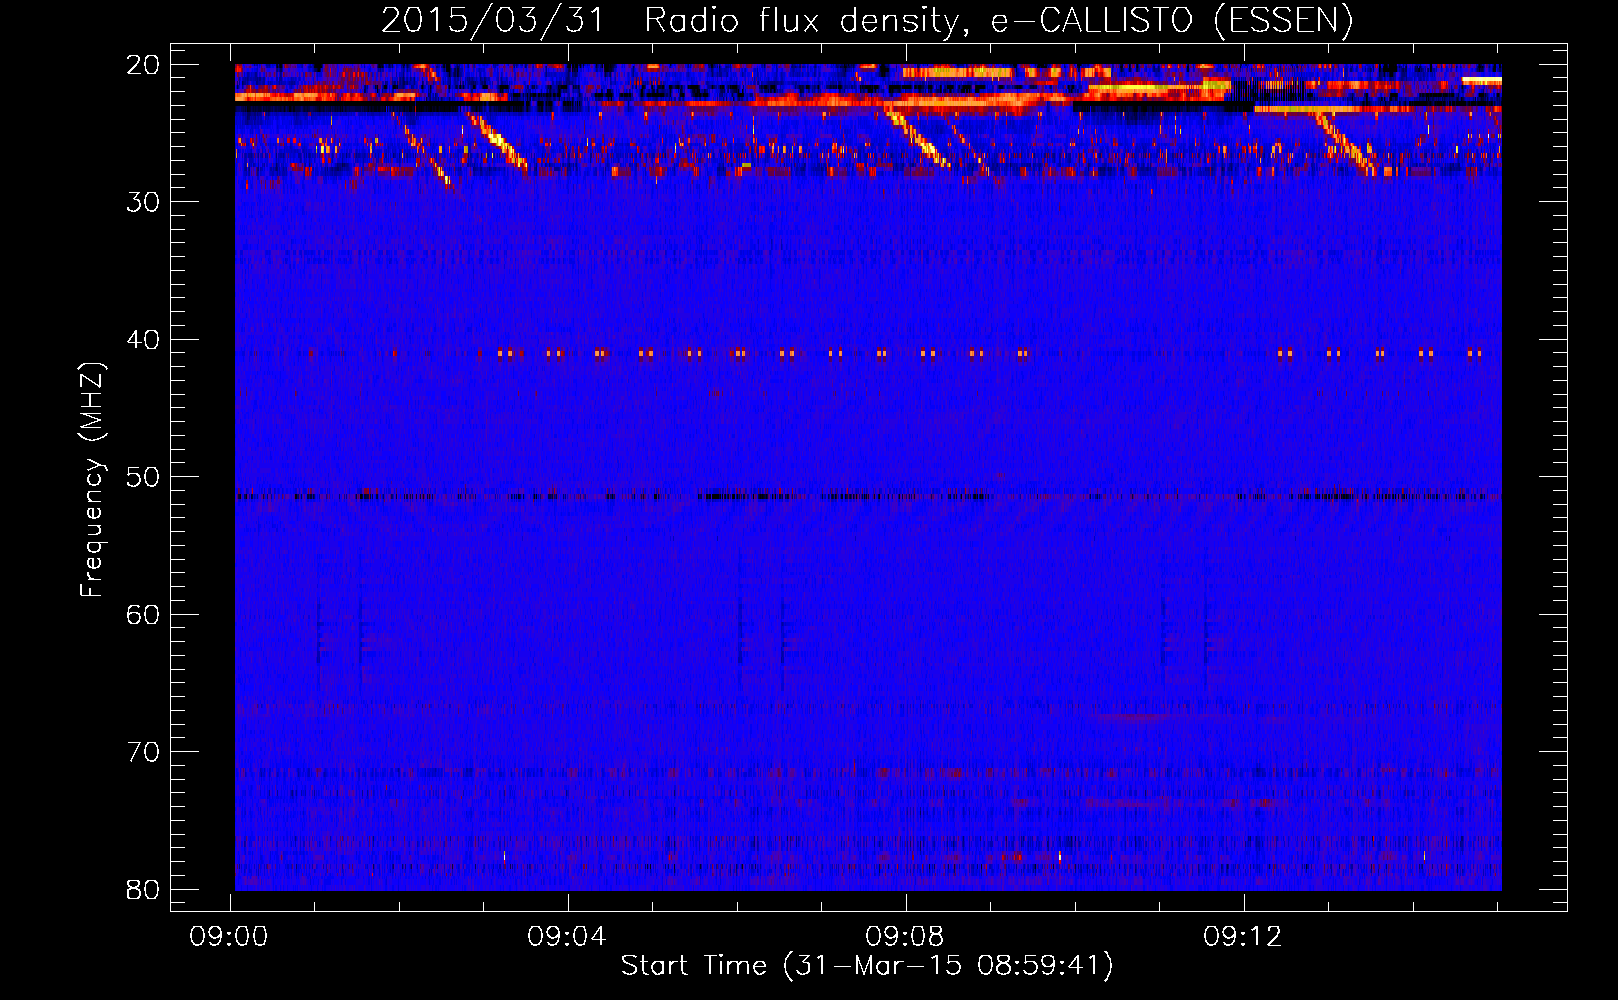
Task: Click the "40" frequency tick label
Action: tap(144, 340)
